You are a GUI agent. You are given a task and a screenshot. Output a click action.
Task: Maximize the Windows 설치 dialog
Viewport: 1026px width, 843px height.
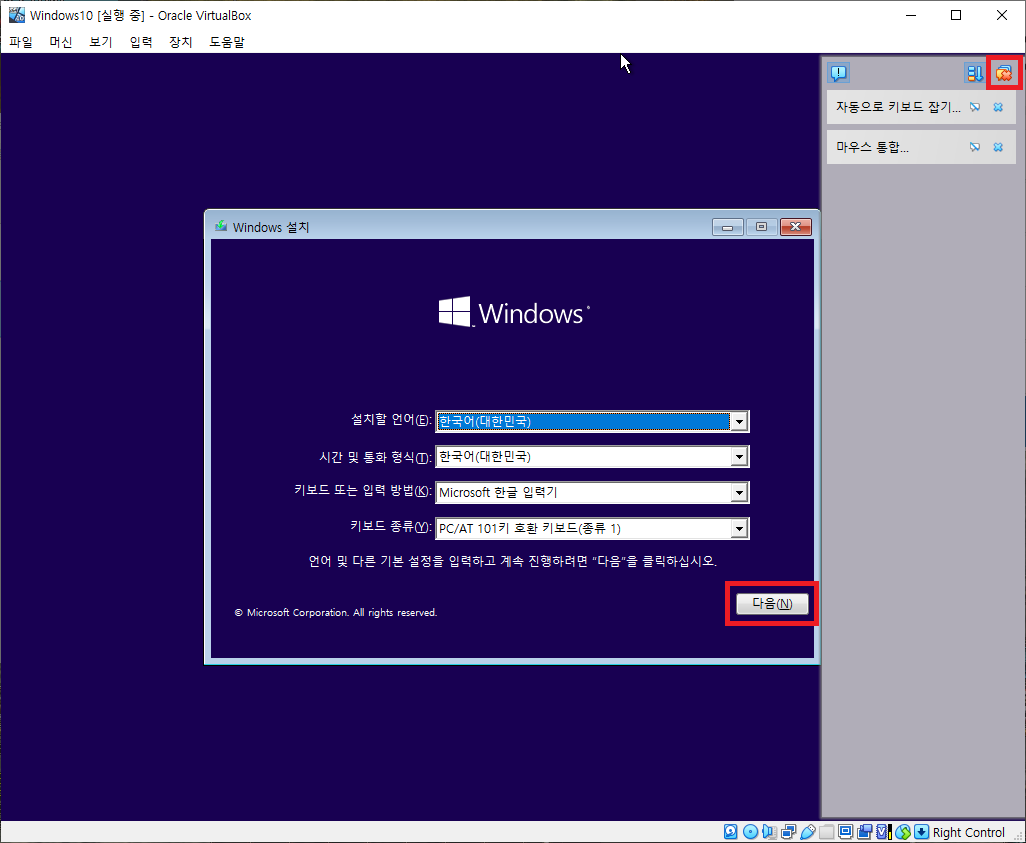tap(761, 227)
